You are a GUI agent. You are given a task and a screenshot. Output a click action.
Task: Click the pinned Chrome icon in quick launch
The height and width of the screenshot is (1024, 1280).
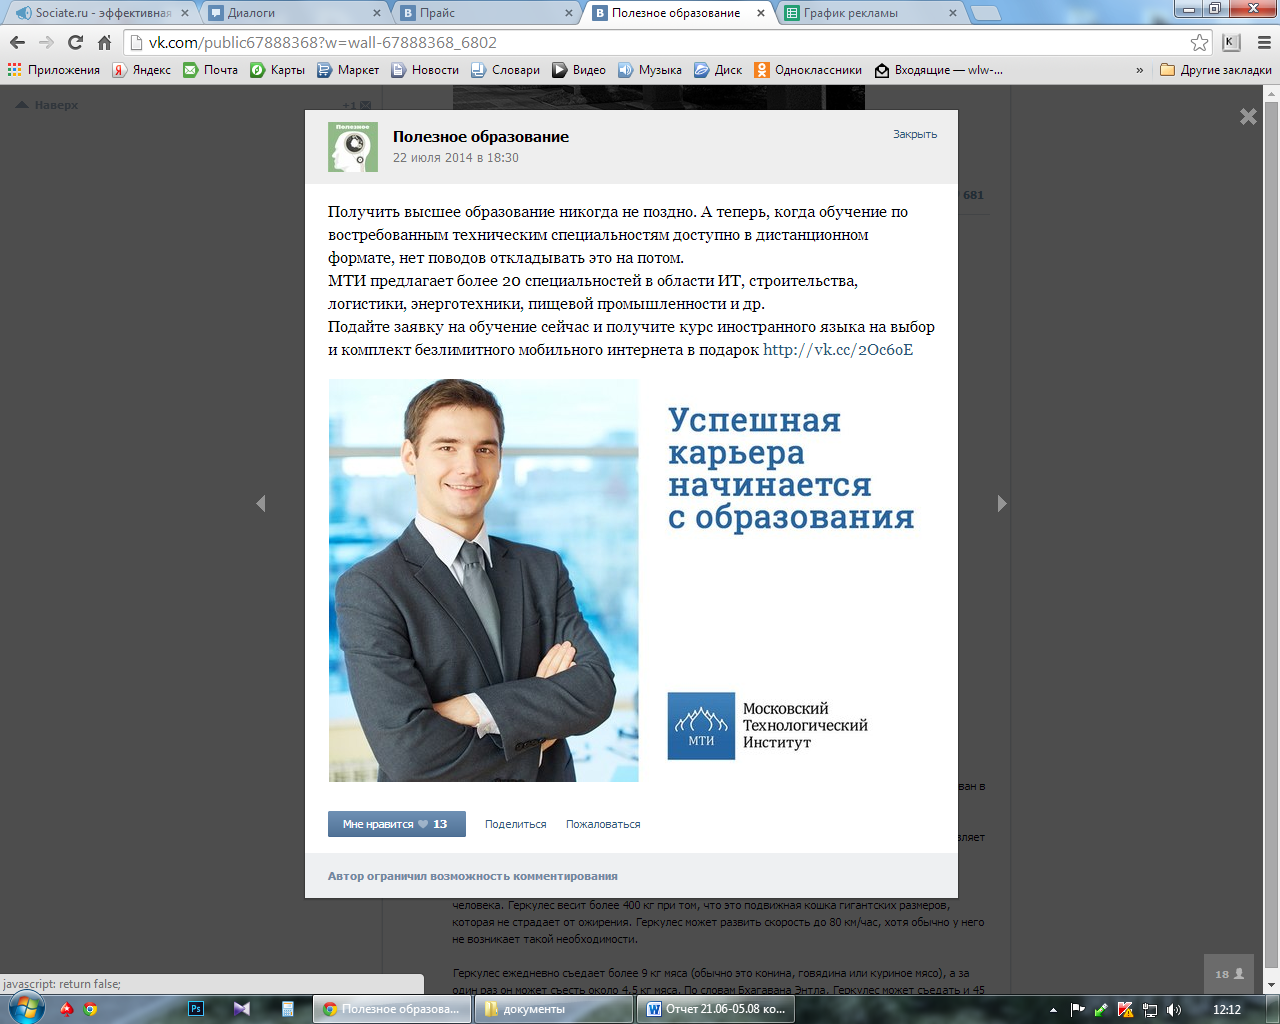(x=90, y=1009)
